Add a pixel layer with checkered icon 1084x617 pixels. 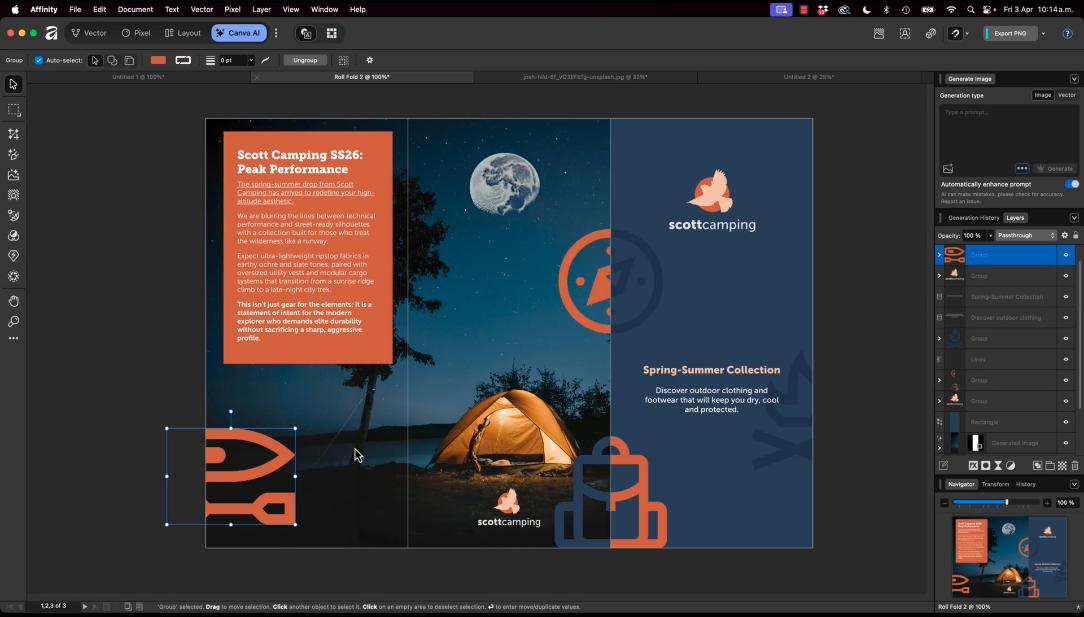tap(1063, 466)
